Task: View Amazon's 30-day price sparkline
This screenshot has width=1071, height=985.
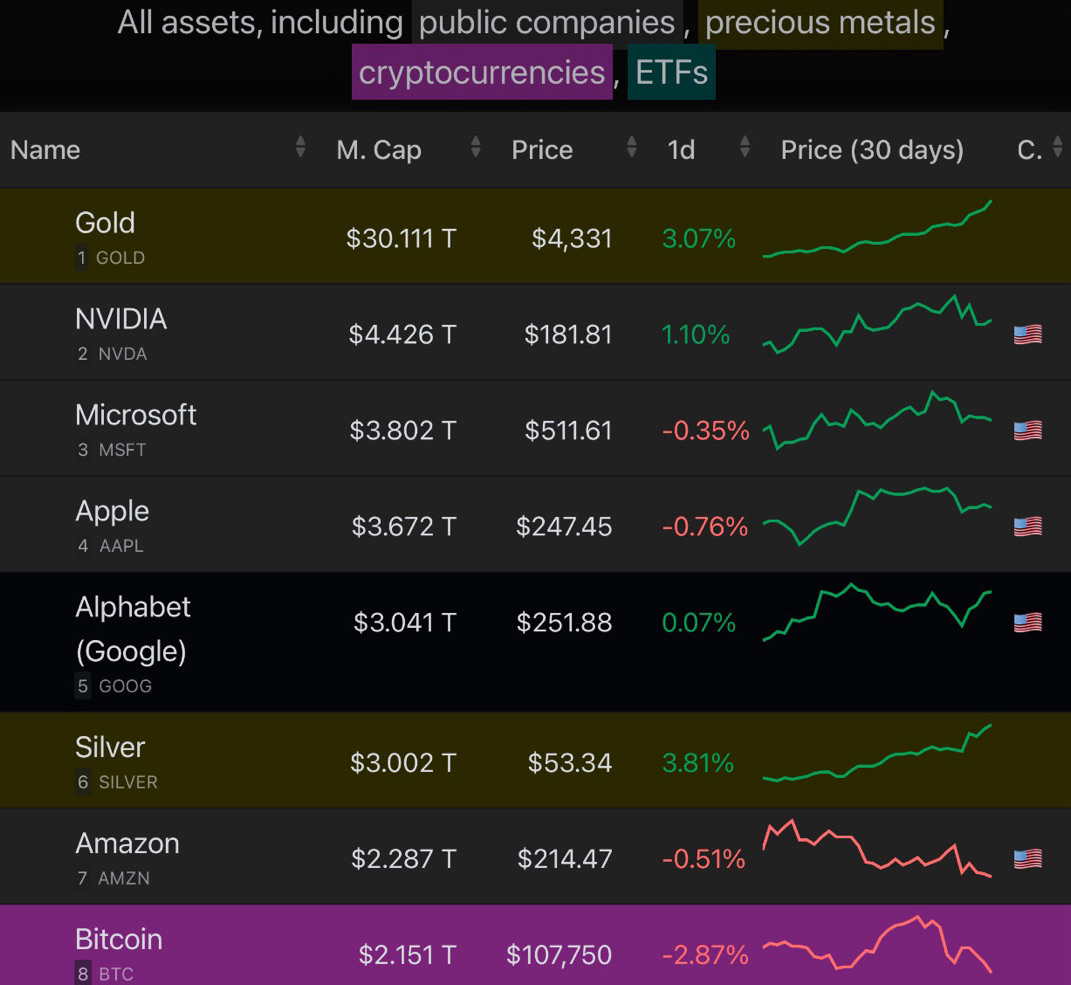Action: [x=877, y=850]
